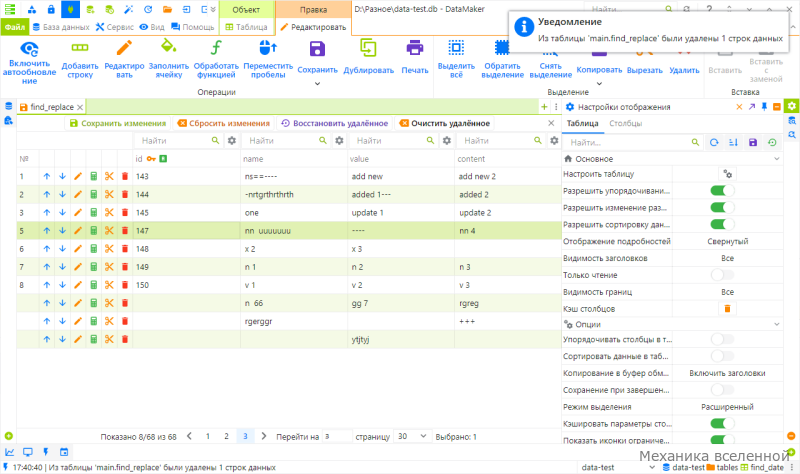Select the Fill cell tool

point(168,60)
